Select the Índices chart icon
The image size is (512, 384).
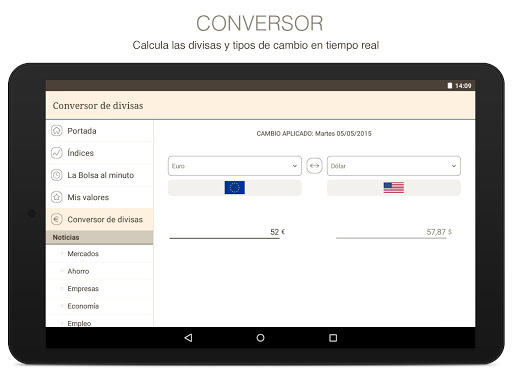tap(57, 153)
